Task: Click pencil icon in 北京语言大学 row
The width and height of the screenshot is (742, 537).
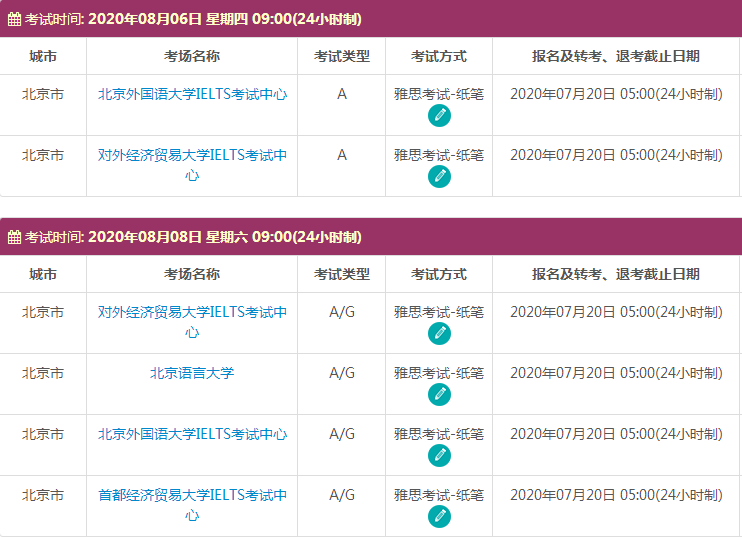Action: pyautogui.click(x=439, y=395)
